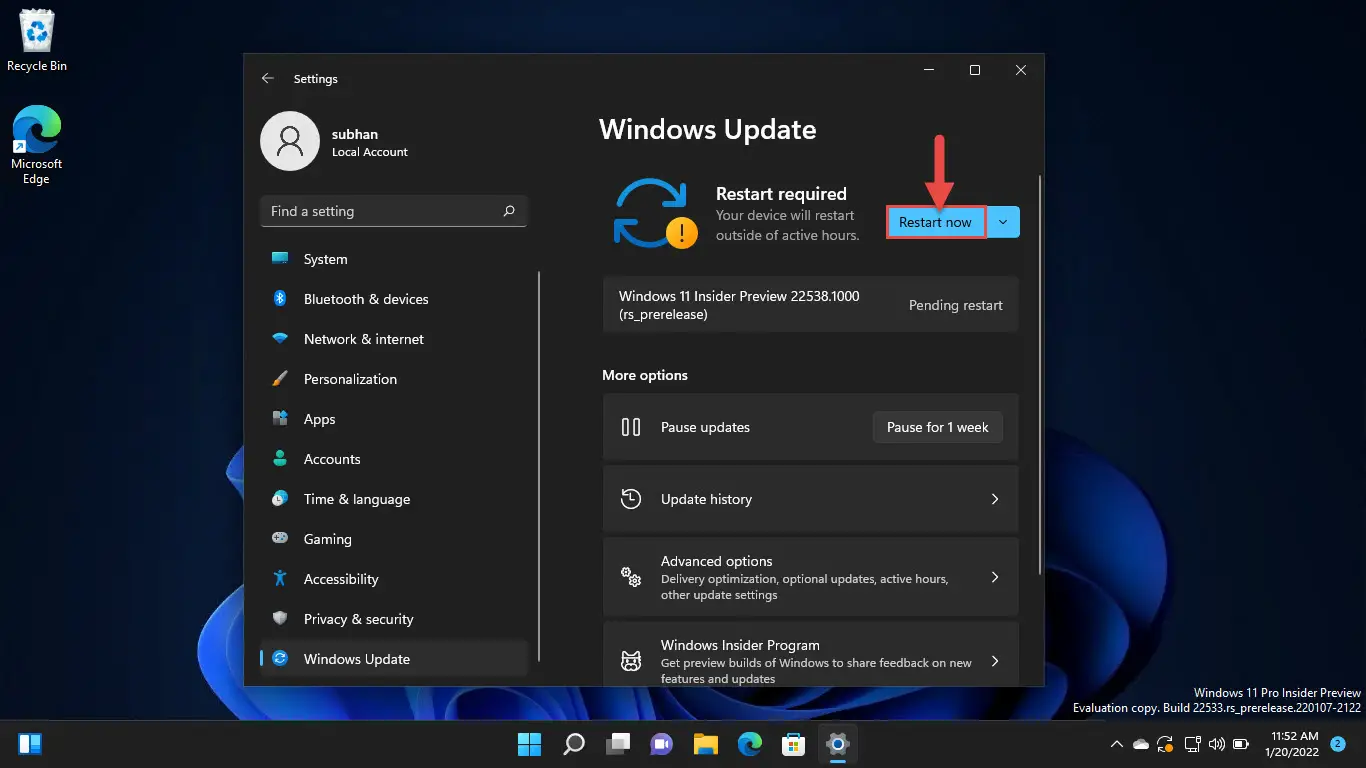1366x768 pixels.
Task: Open the Advanced options row
Action: pos(810,577)
